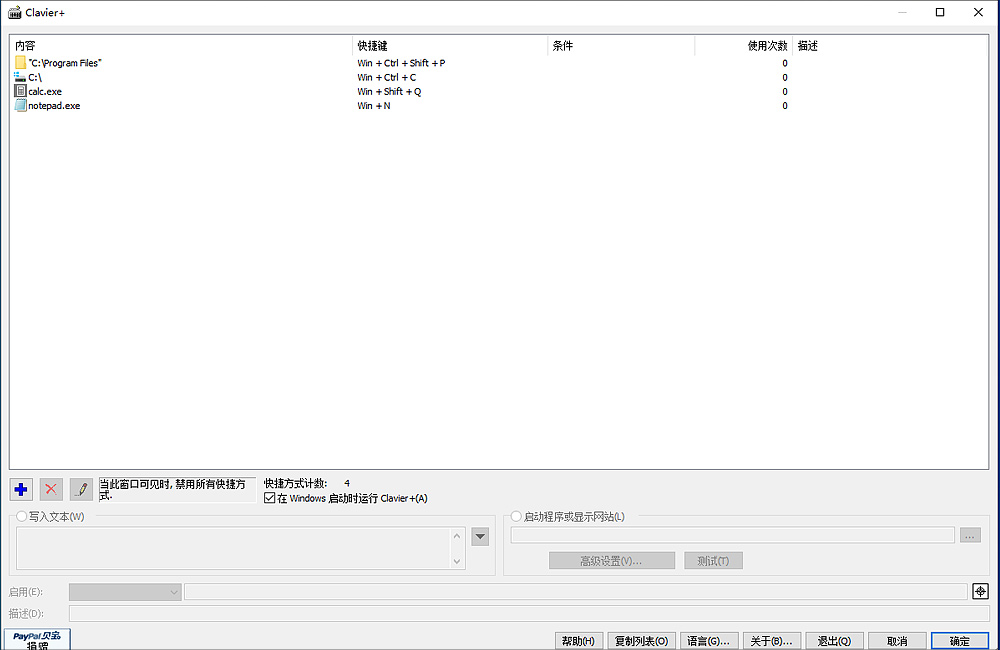Click the "Win + Shift + Q" shortcut cell
Image resolution: width=1000 pixels, height=650 pixels.
click(389, 91)
